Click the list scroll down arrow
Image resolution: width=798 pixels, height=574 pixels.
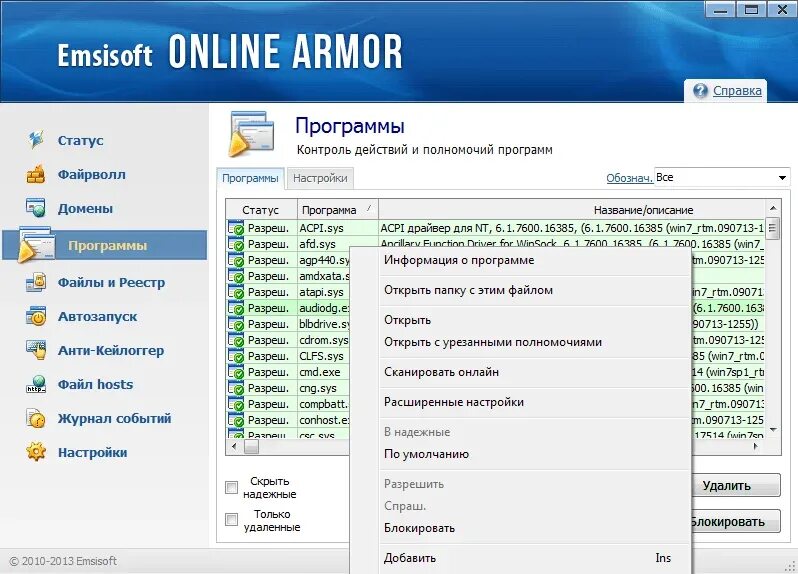[773, 430]
